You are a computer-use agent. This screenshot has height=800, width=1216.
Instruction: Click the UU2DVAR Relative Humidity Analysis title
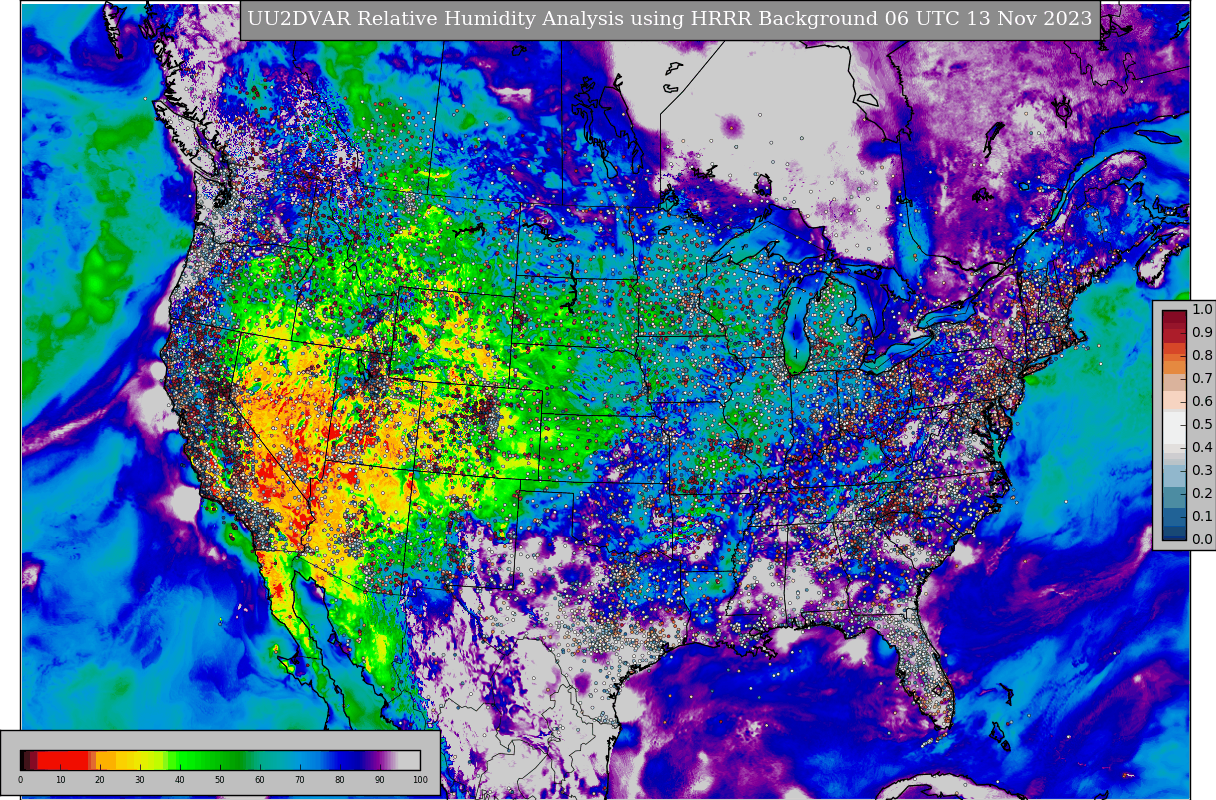670,19
